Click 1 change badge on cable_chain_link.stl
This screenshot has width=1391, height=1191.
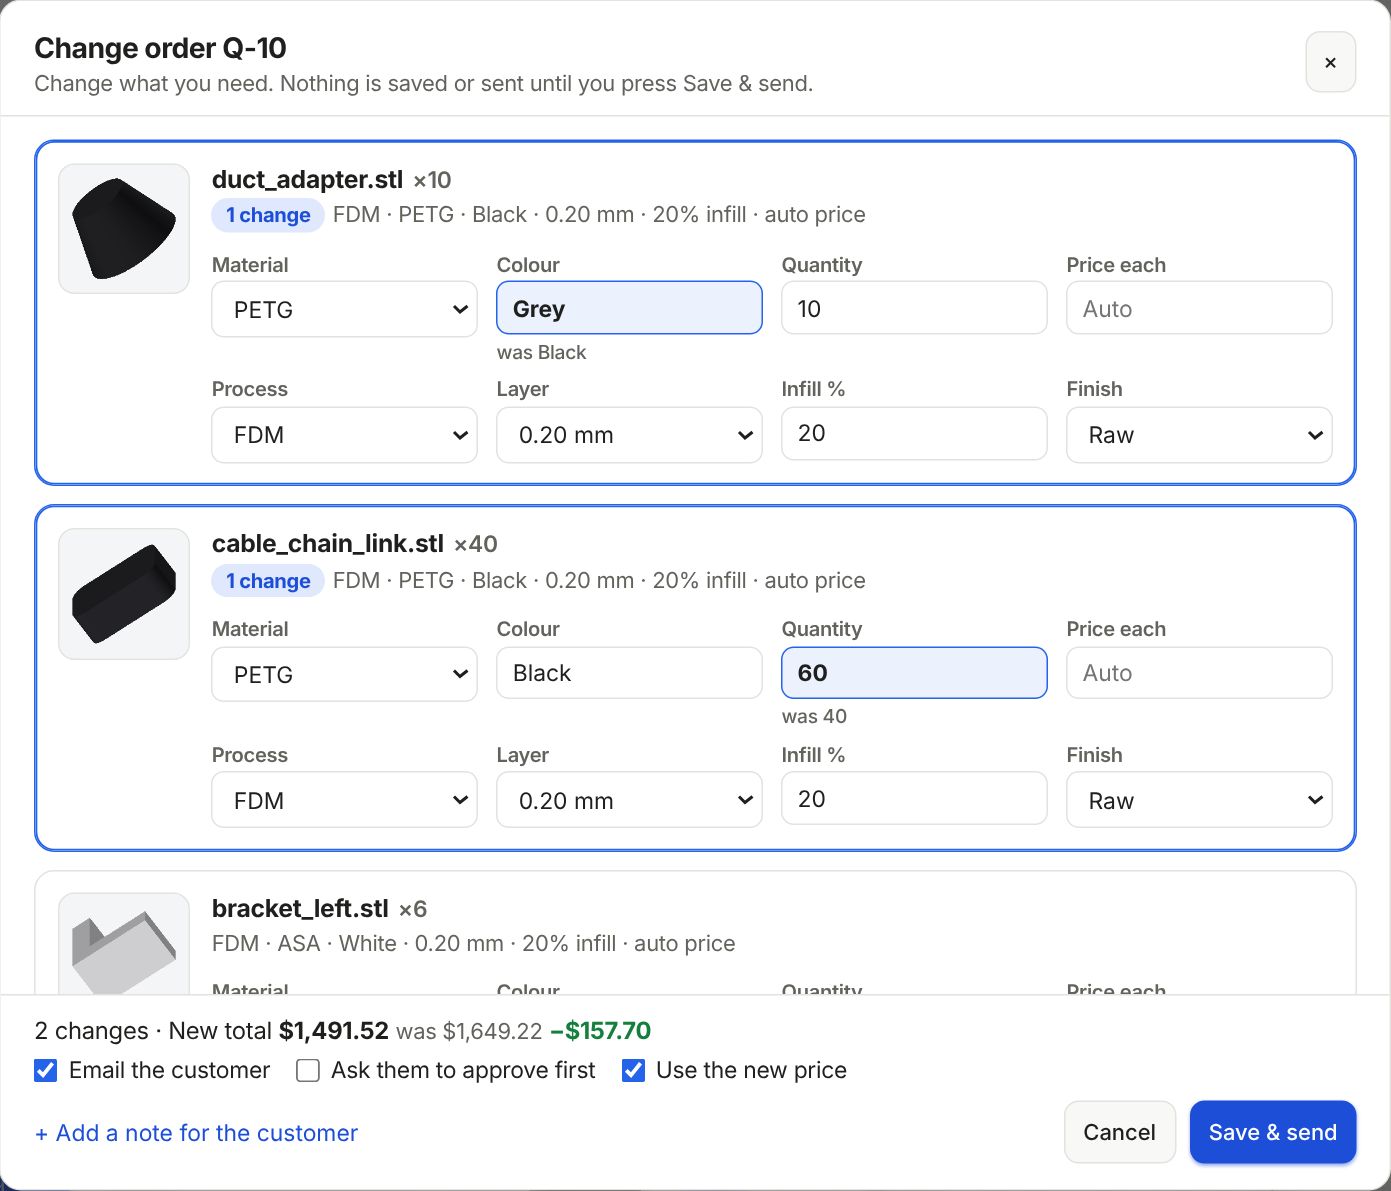click(268, 581)
